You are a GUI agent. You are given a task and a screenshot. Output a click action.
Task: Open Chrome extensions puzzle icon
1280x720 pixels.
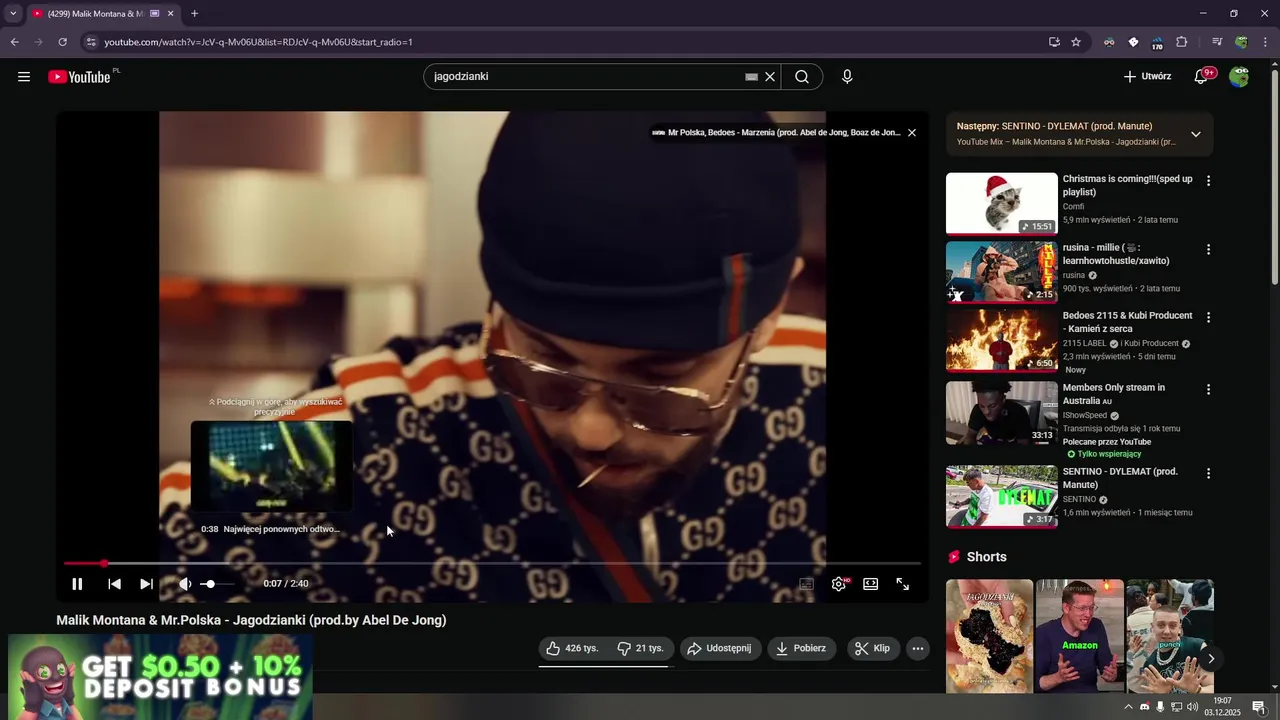1181,42
